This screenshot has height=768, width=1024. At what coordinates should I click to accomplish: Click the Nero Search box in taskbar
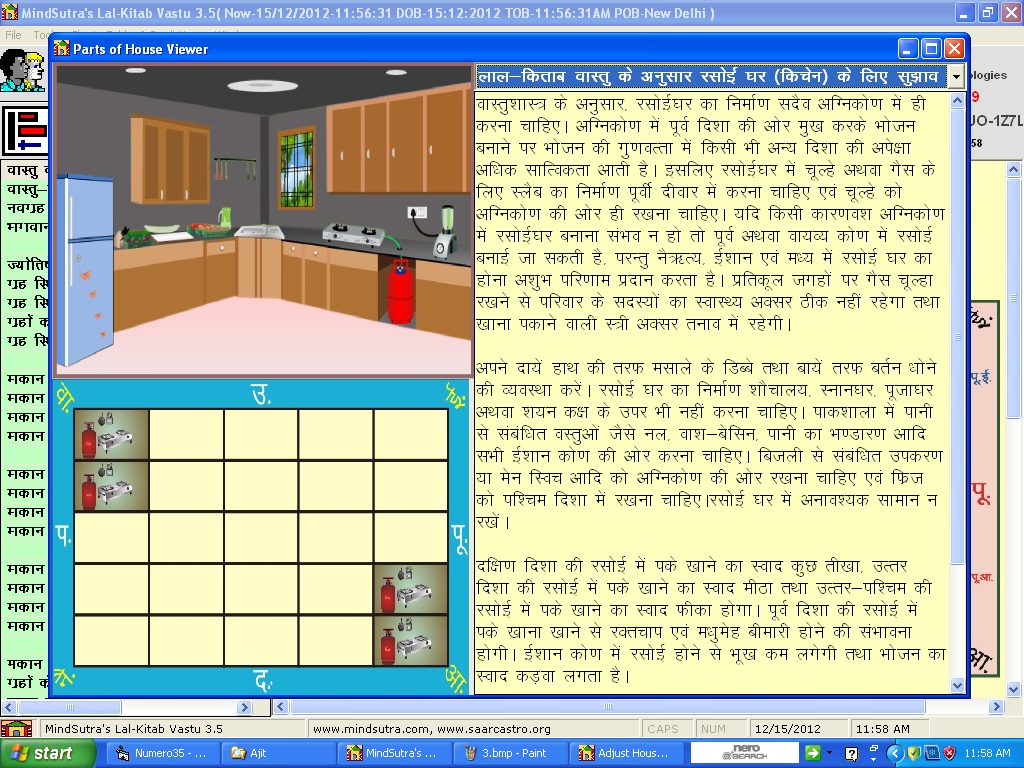(744, 753)
